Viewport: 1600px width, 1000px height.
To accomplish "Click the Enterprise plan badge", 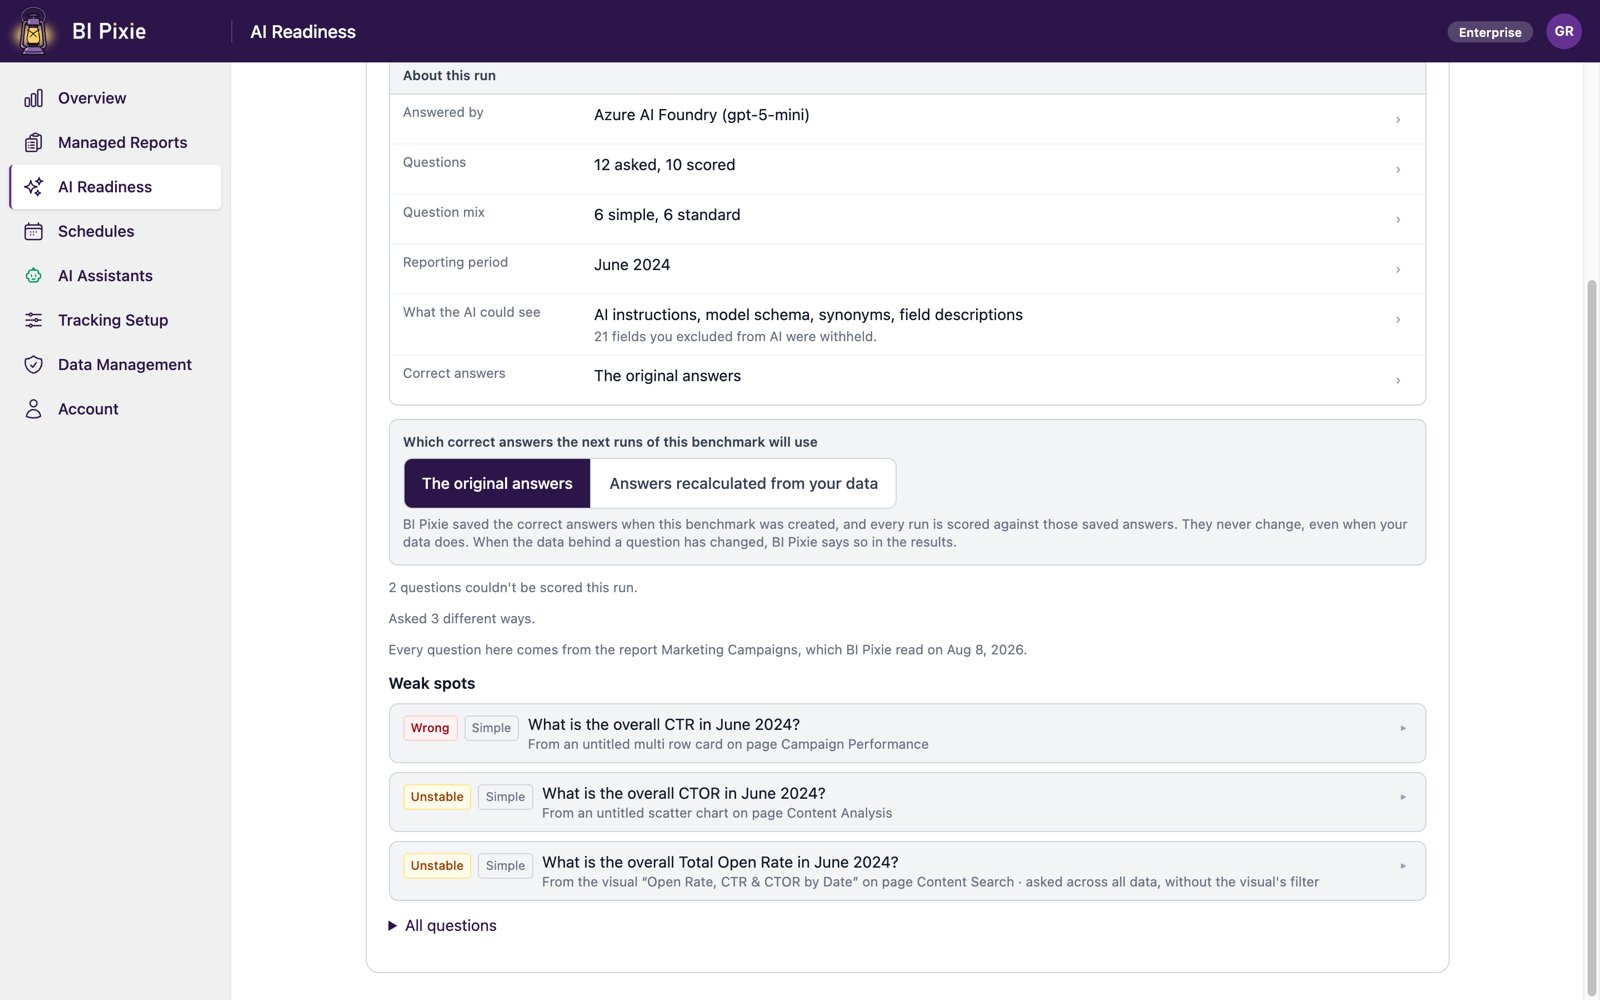I will [1490, 32].
